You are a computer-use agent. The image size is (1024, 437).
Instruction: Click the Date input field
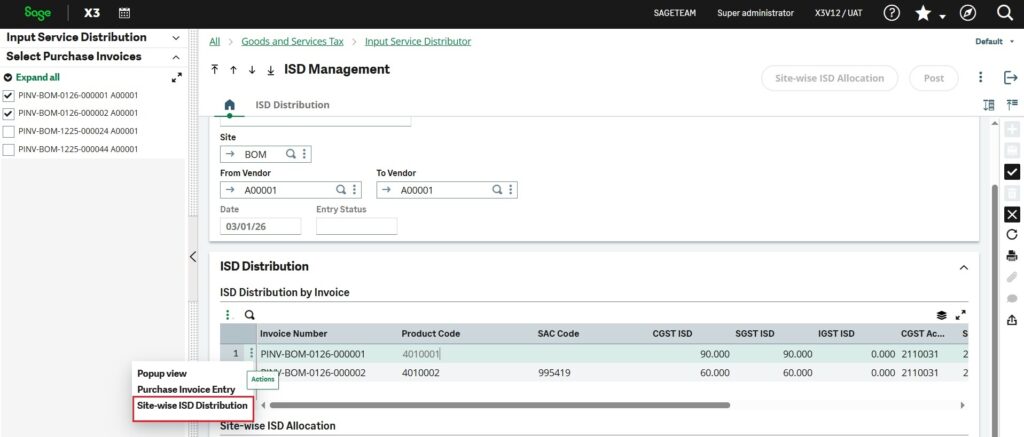coord(260,226)
